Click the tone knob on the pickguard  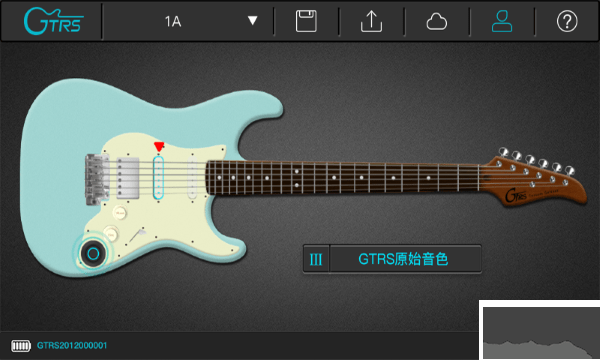point(111,233)
